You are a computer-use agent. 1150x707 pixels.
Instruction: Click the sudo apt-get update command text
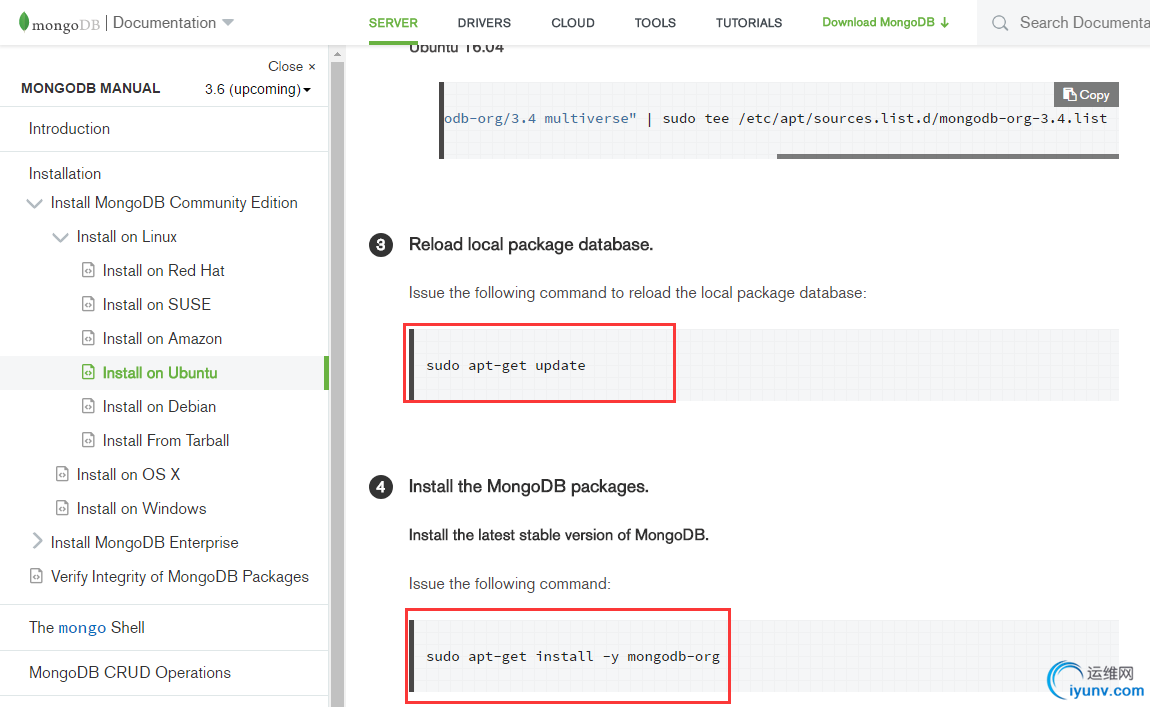506,365
